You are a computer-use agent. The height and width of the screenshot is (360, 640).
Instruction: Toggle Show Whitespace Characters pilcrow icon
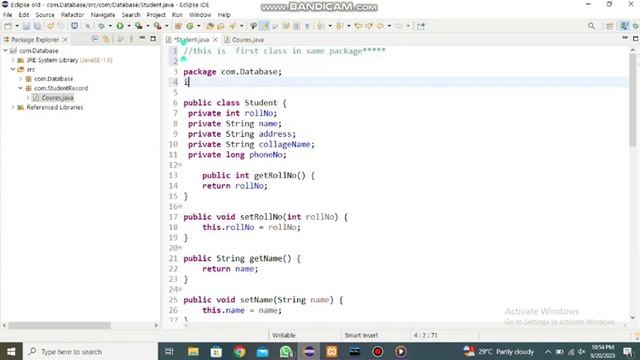pos(307,26)
